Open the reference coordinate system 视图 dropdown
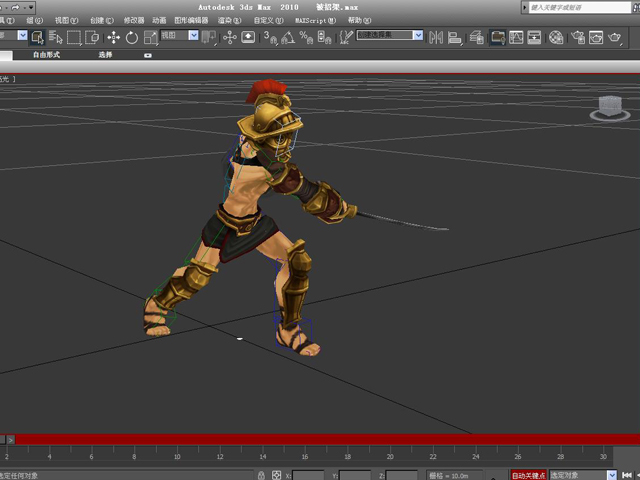 (x=180, y=36)
